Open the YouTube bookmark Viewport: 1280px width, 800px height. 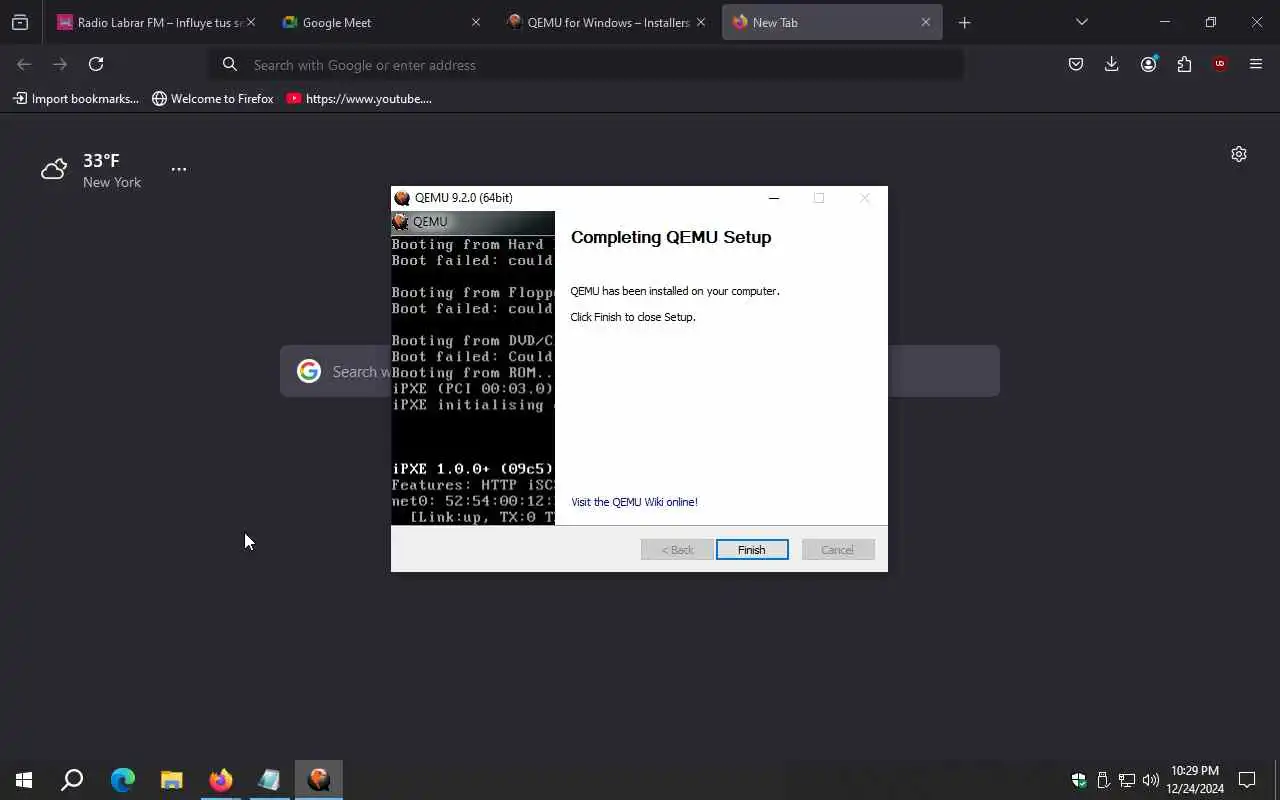(x=359, y=99)
